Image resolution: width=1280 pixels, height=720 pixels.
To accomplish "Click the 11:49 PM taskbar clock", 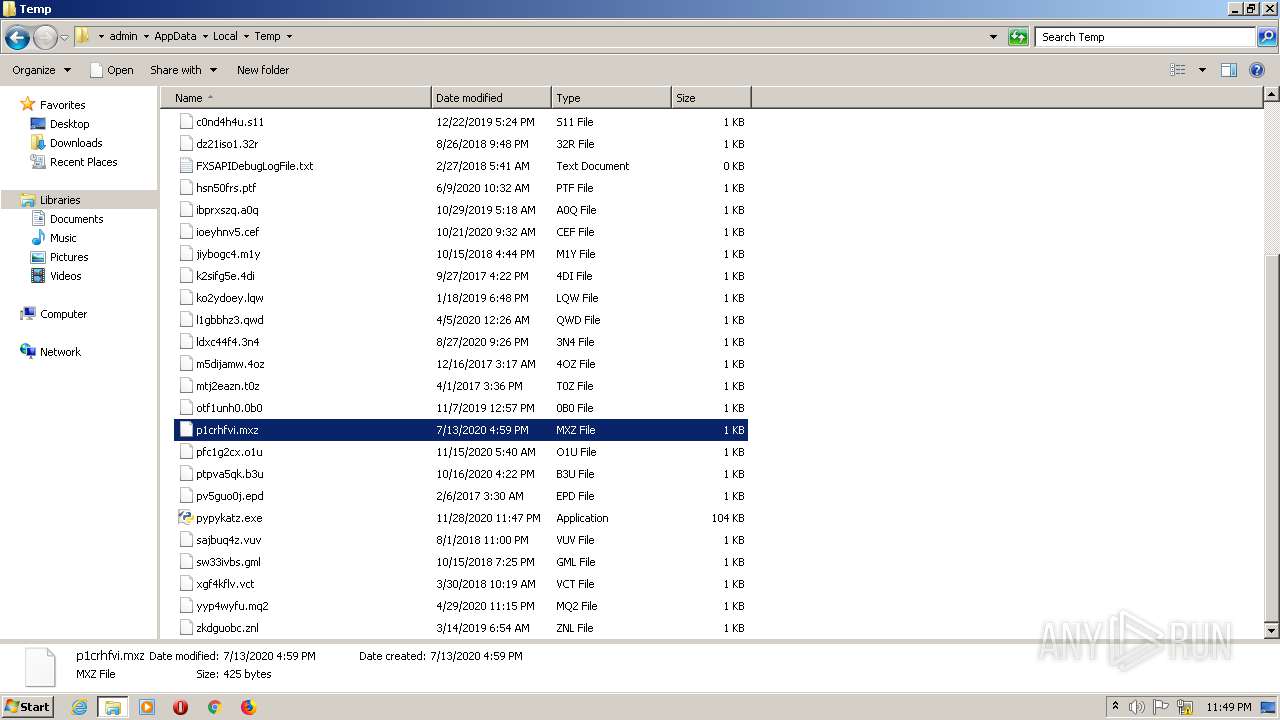I will click(x=1228, y=707).
